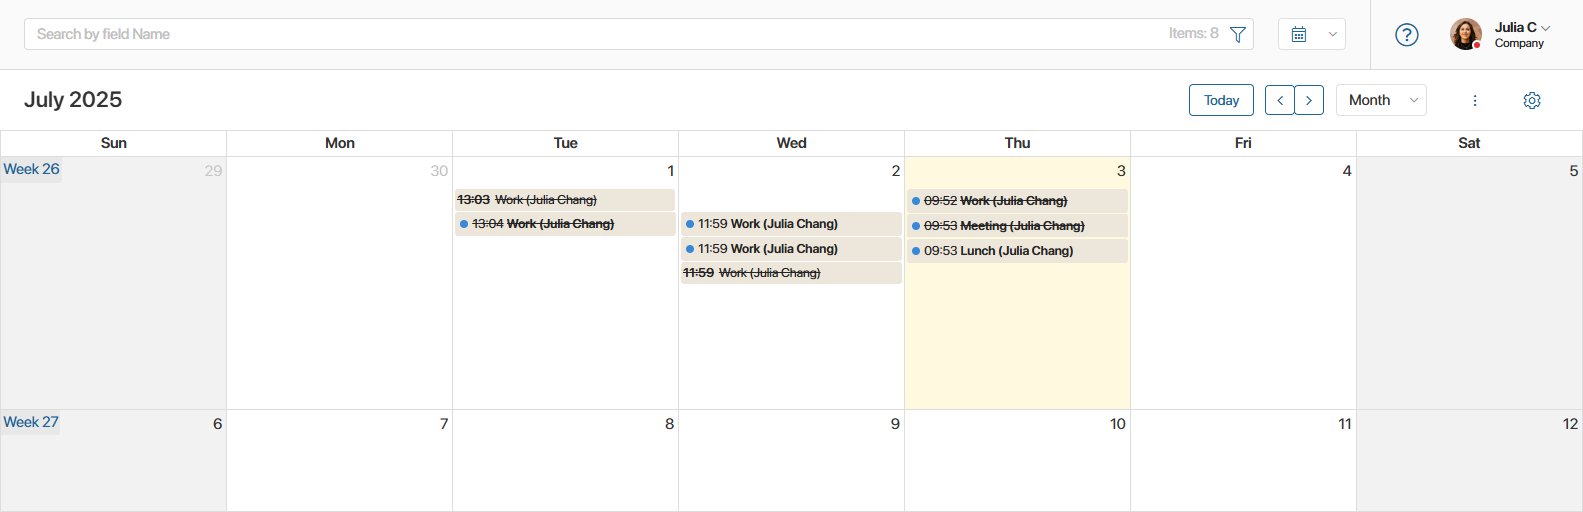This screenshot has height=512, width=1583.
Task: Open the filter funnel icon in search bar
Action: 1237,34
